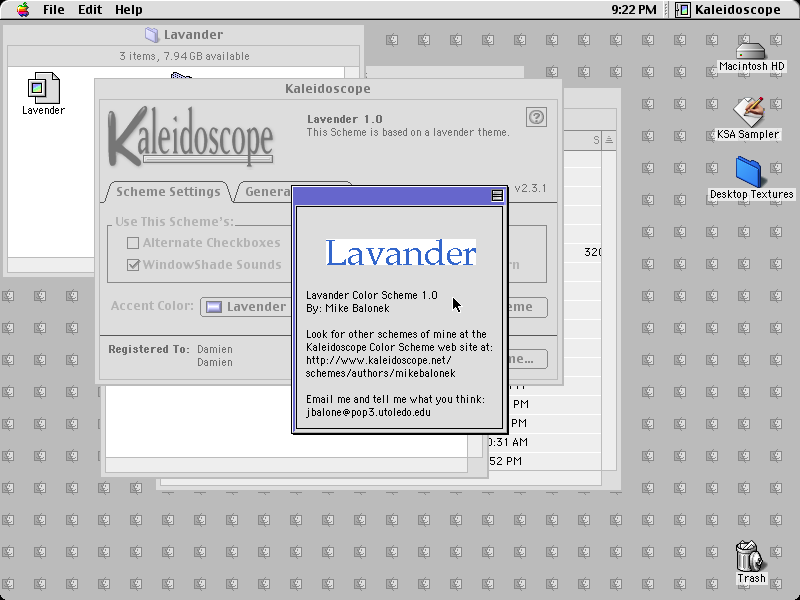Open the Kaleidoscope application menu

click(728, 10)
